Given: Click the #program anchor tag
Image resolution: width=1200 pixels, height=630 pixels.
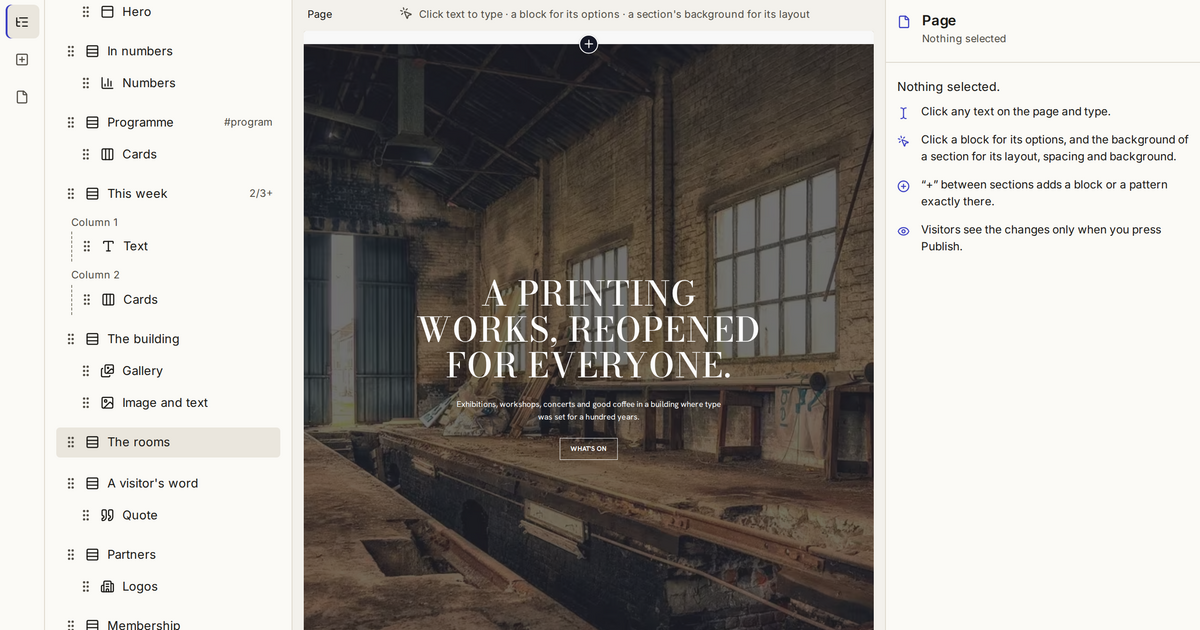Looking at the screenshot, I should [x=248, y=122].
